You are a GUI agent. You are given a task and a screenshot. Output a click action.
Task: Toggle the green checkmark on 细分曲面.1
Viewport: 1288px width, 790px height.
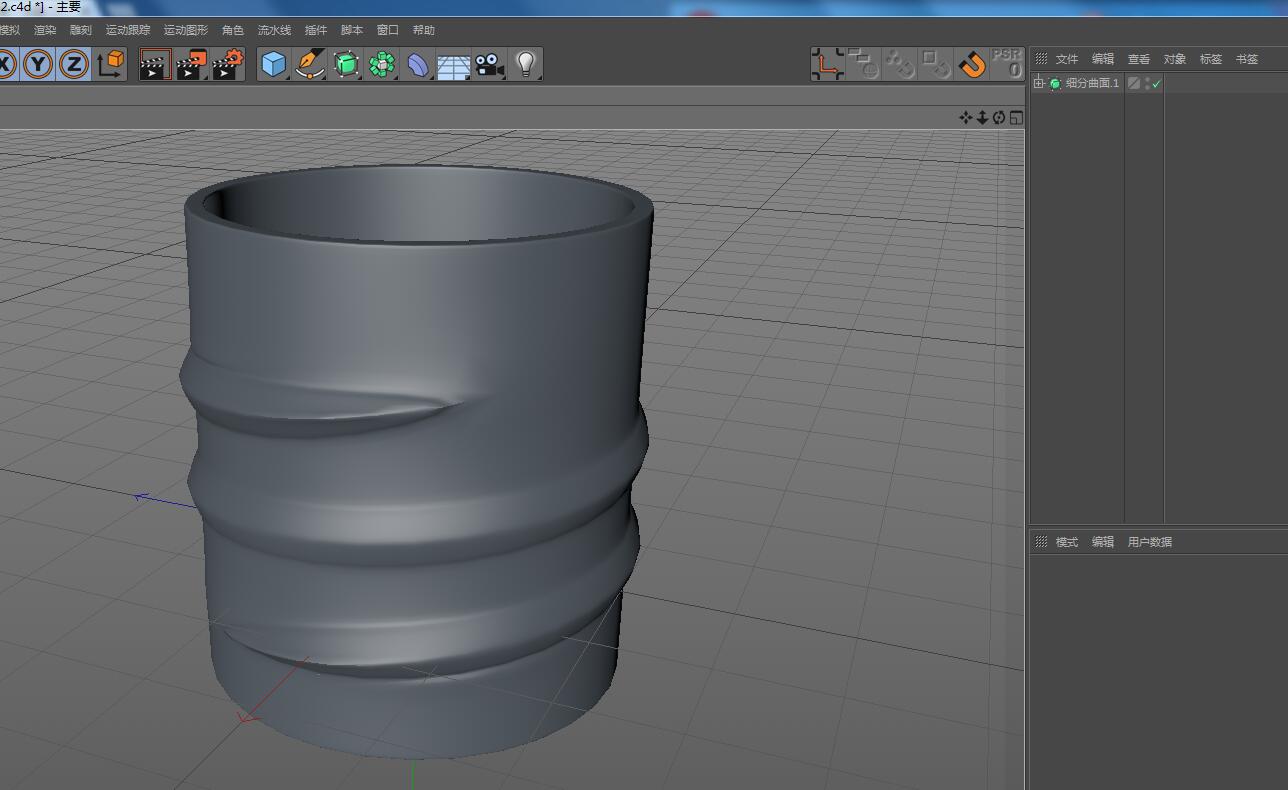pyautogui.click(x=1157, y=84)
